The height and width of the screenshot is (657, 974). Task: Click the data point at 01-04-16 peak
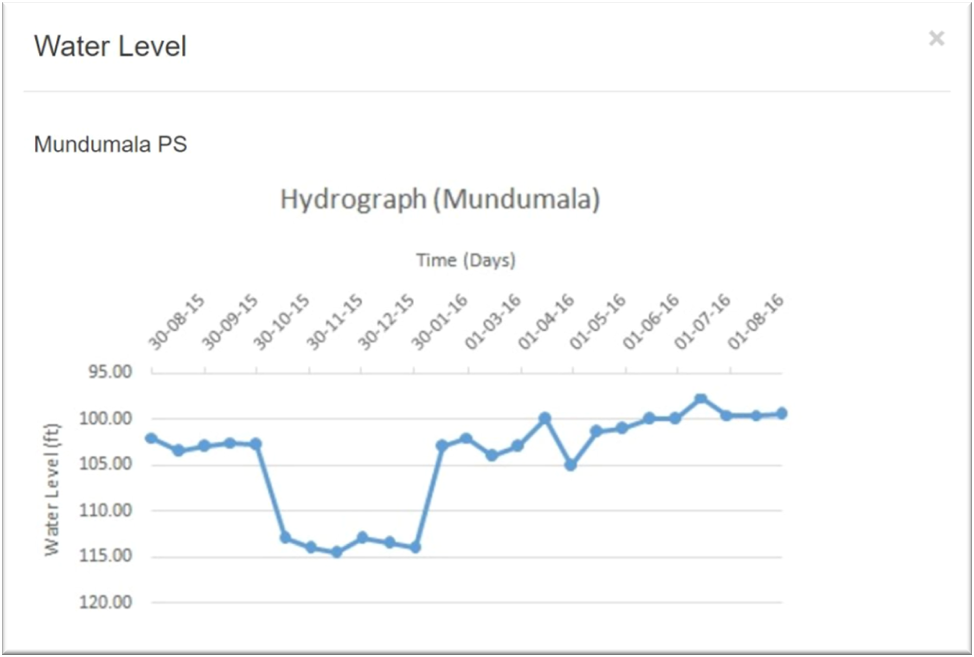click(x=543, y=417)
